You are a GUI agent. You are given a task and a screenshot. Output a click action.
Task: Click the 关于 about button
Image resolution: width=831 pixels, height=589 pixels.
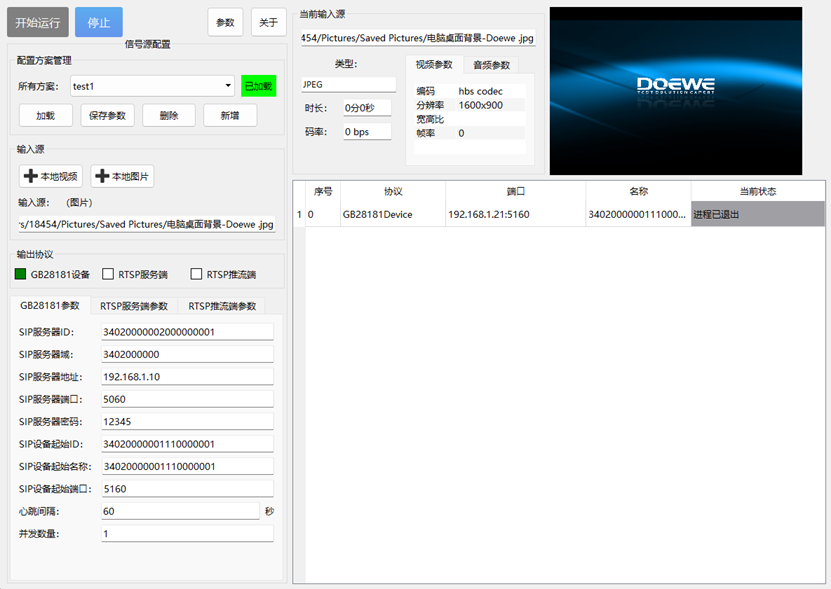pos(268,22)
